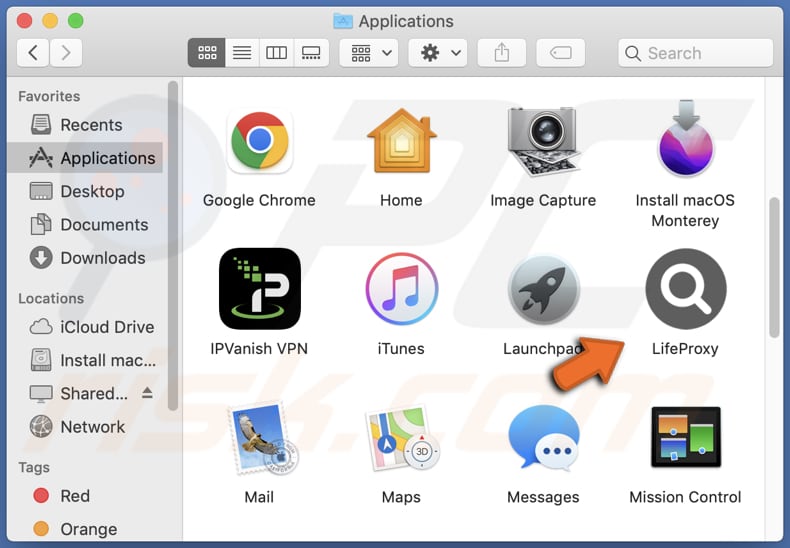Viewport: 790px width, 548px height.
Task: Select the Messages app icon
Action: pos(543,438)
